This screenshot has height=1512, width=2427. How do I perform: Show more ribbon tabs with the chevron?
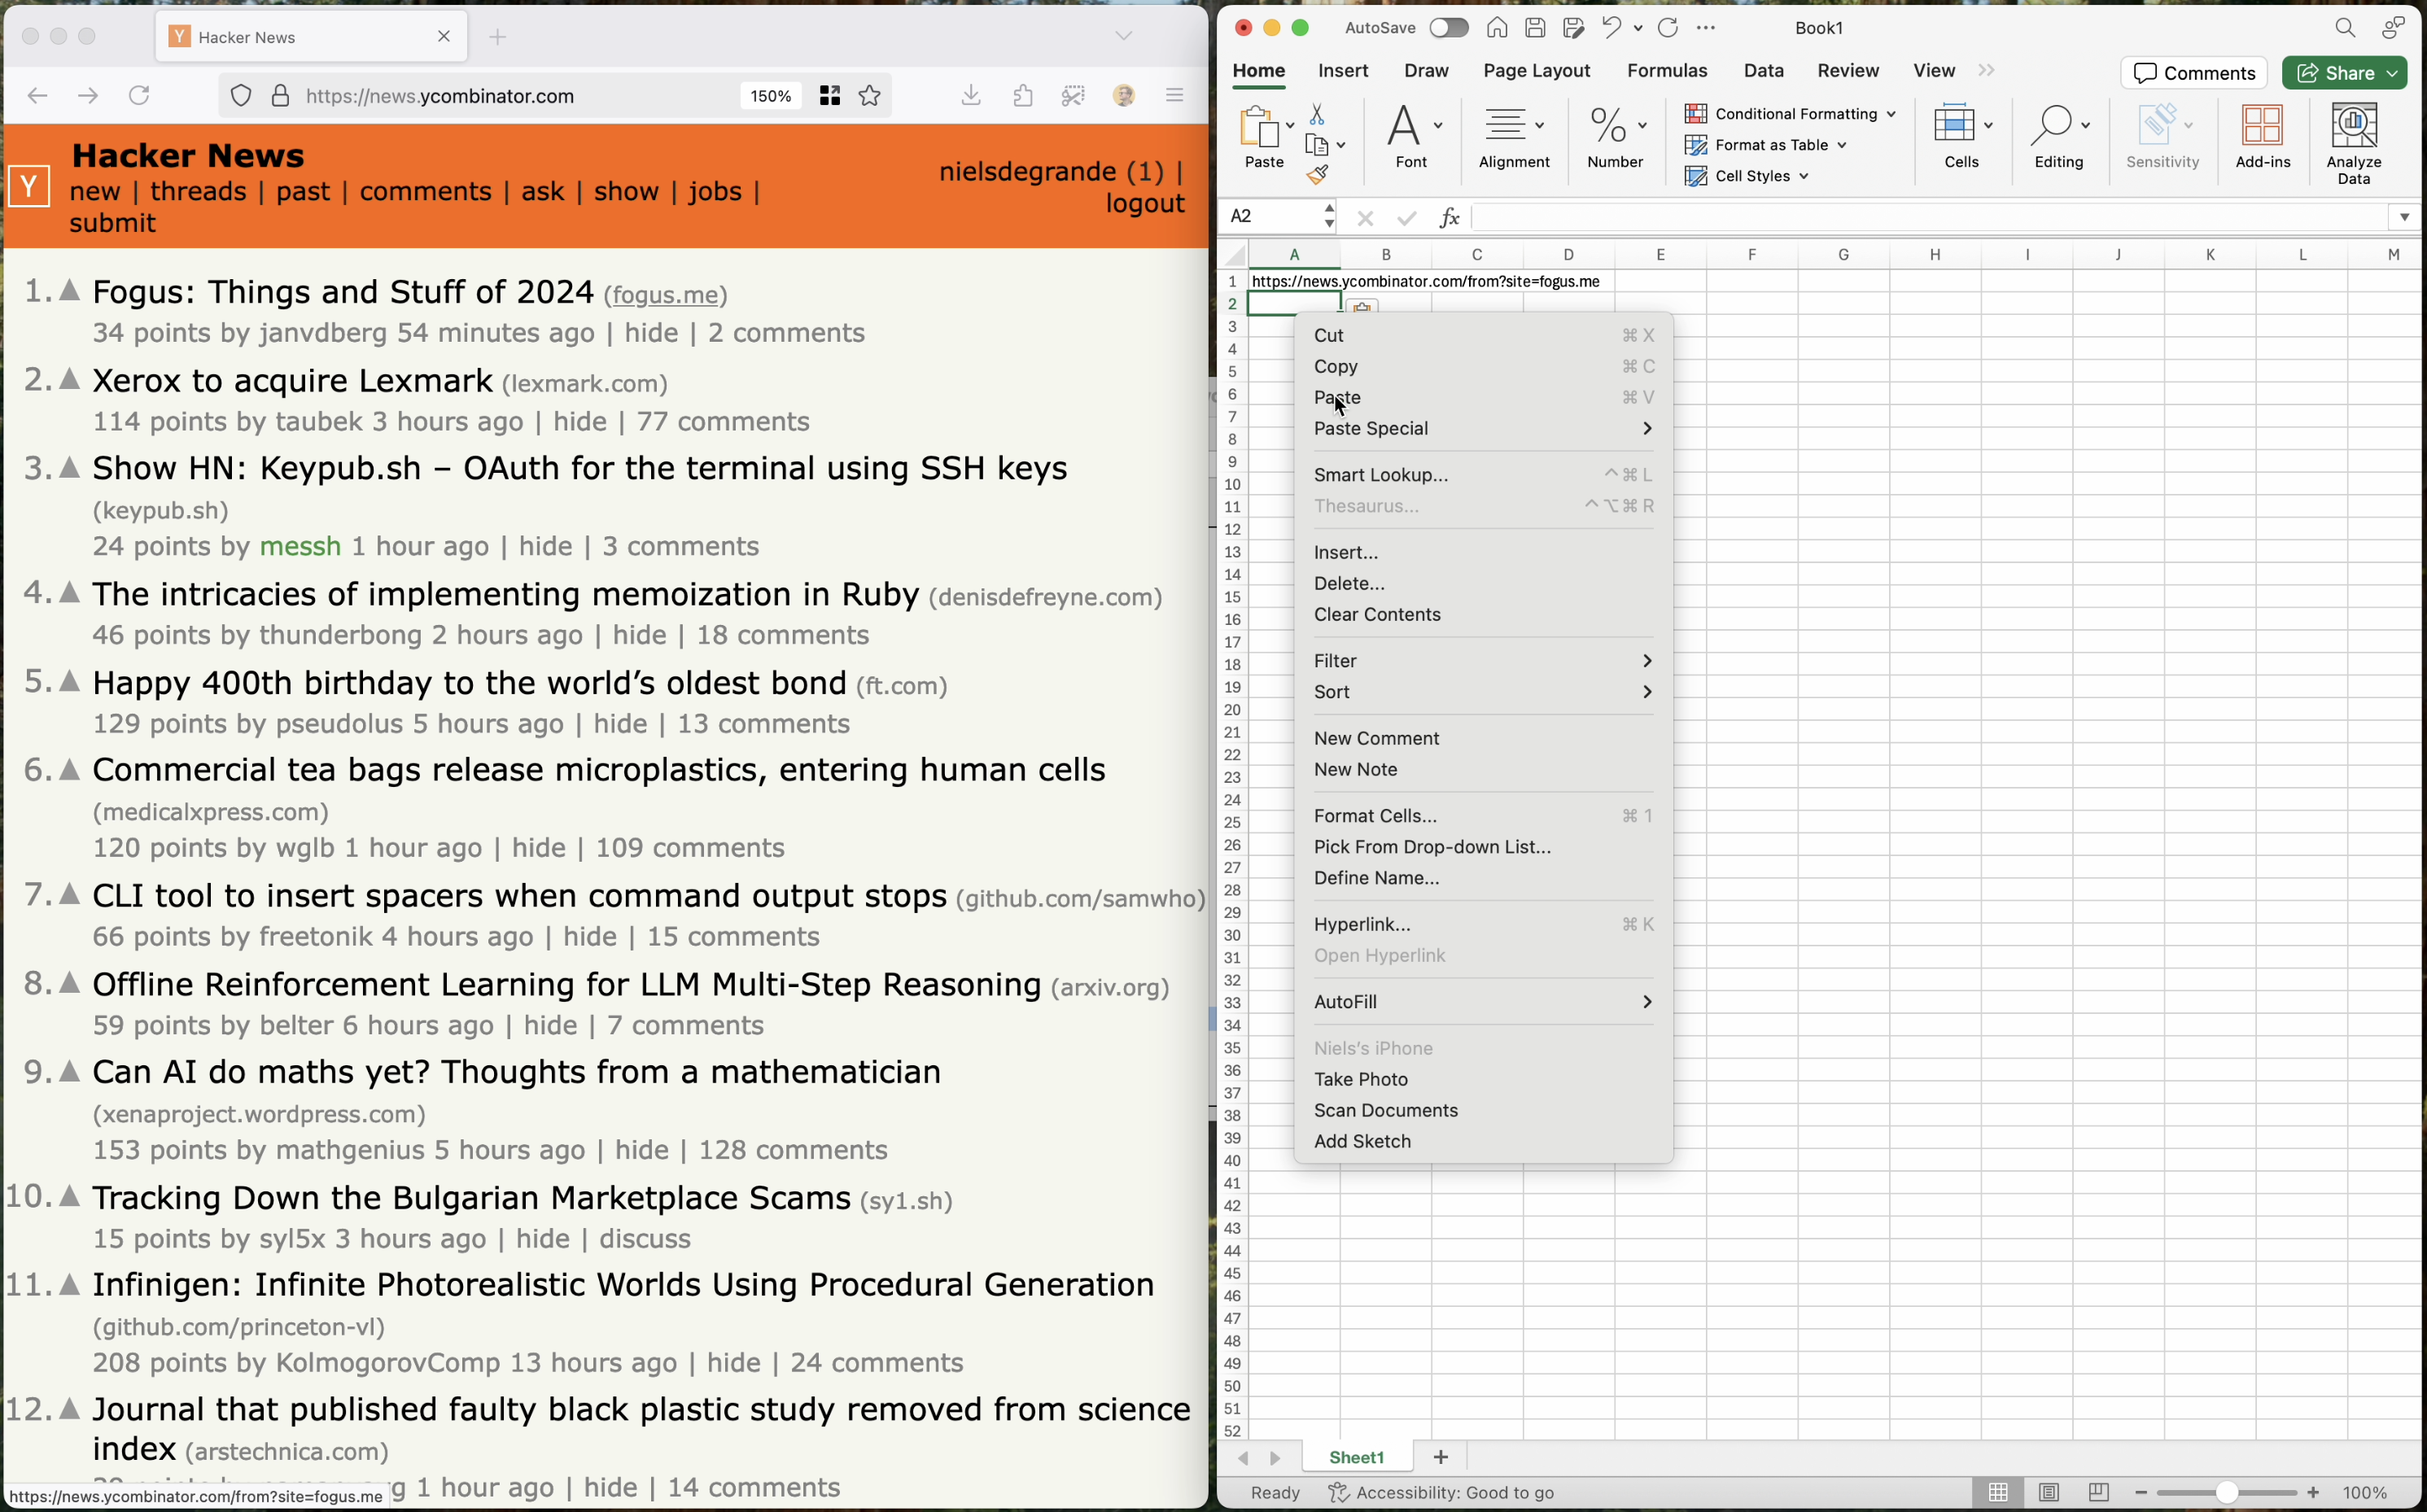1986,70
